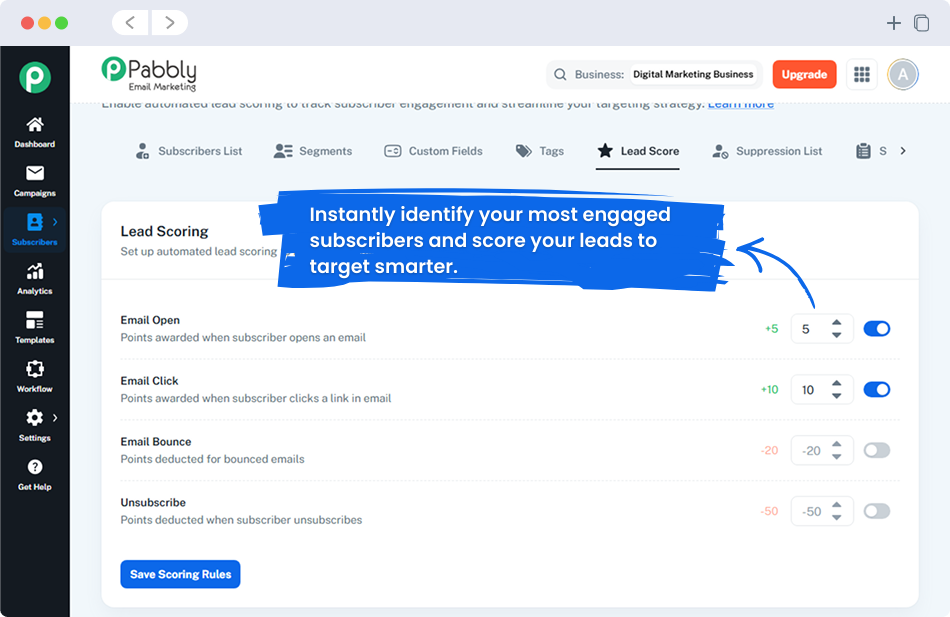Open the Learn more link
Image resolution: width=950 pixels, height=617 pixels.
pyautogui.click(x=741, y=103)
